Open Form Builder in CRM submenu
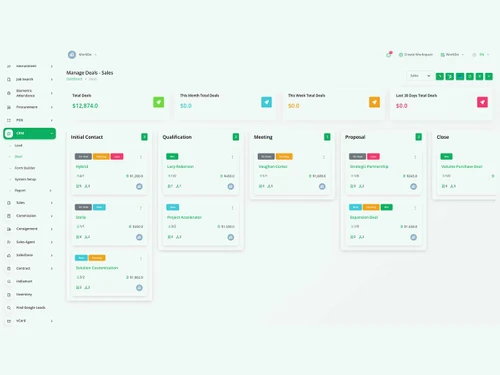Image resolution: width=500 pixels, height=375 pixels. pos(25,168)
